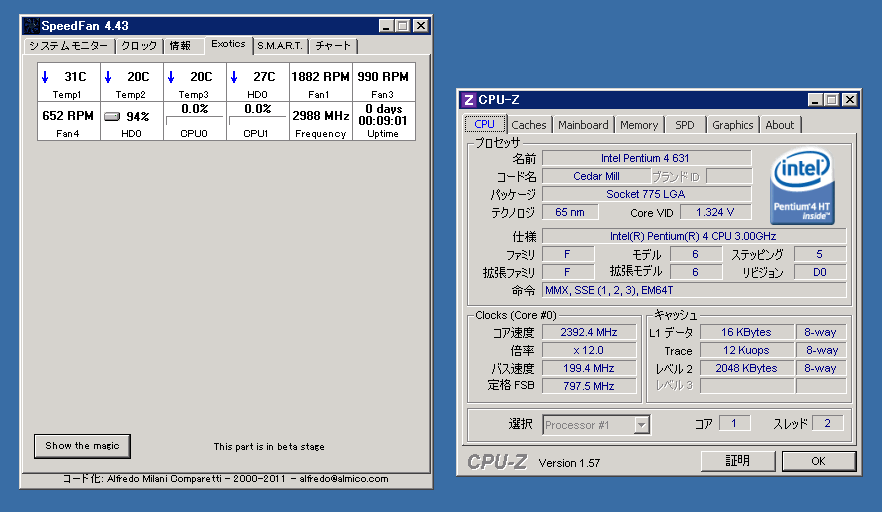Click the 797.5 MHz rated FSB value
Image resolution: width=882 pixels, height=512 pixels.
click(x=589, y=386)
